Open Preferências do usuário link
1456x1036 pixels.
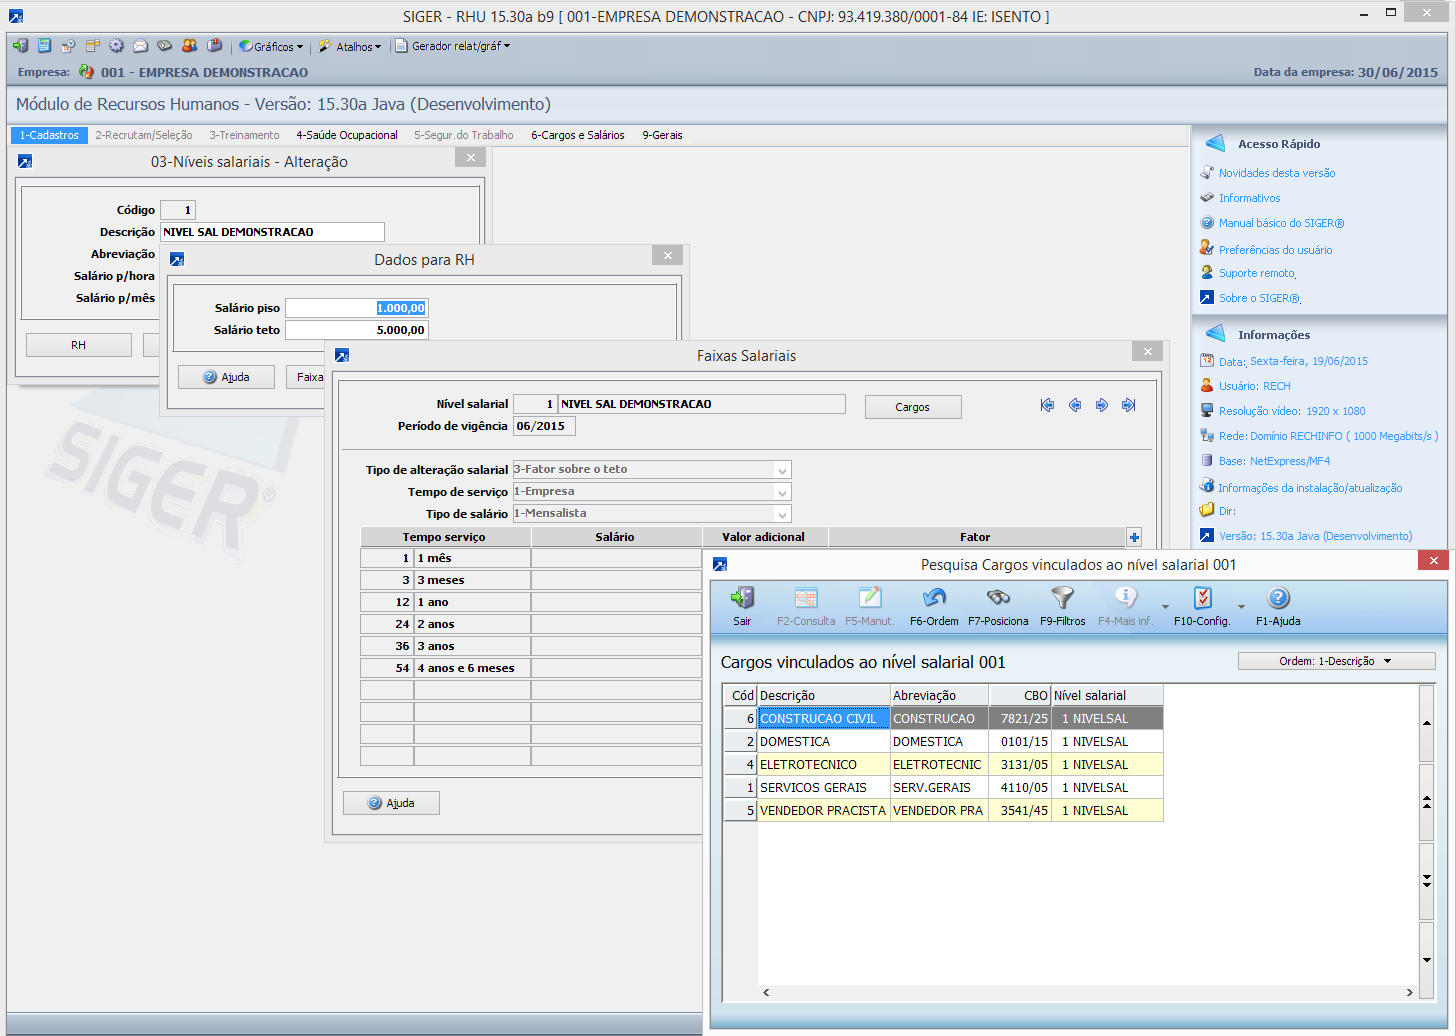coord(1275,250)
